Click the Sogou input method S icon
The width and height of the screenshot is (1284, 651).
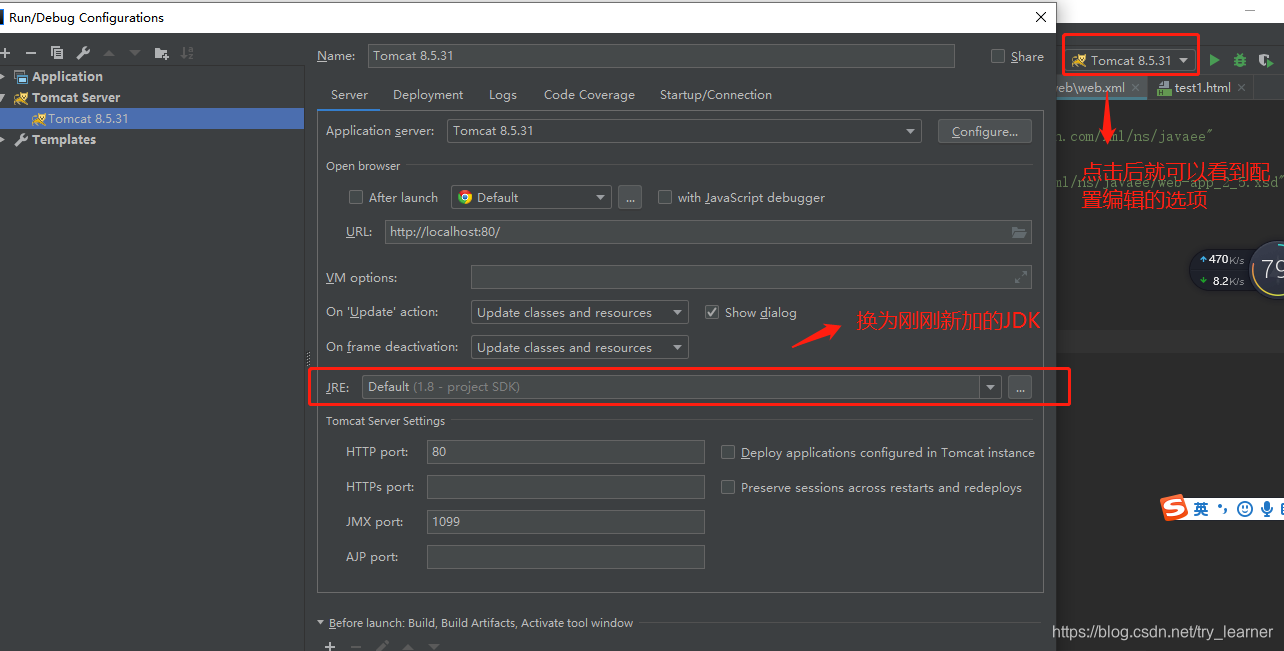coord(1173,509)
